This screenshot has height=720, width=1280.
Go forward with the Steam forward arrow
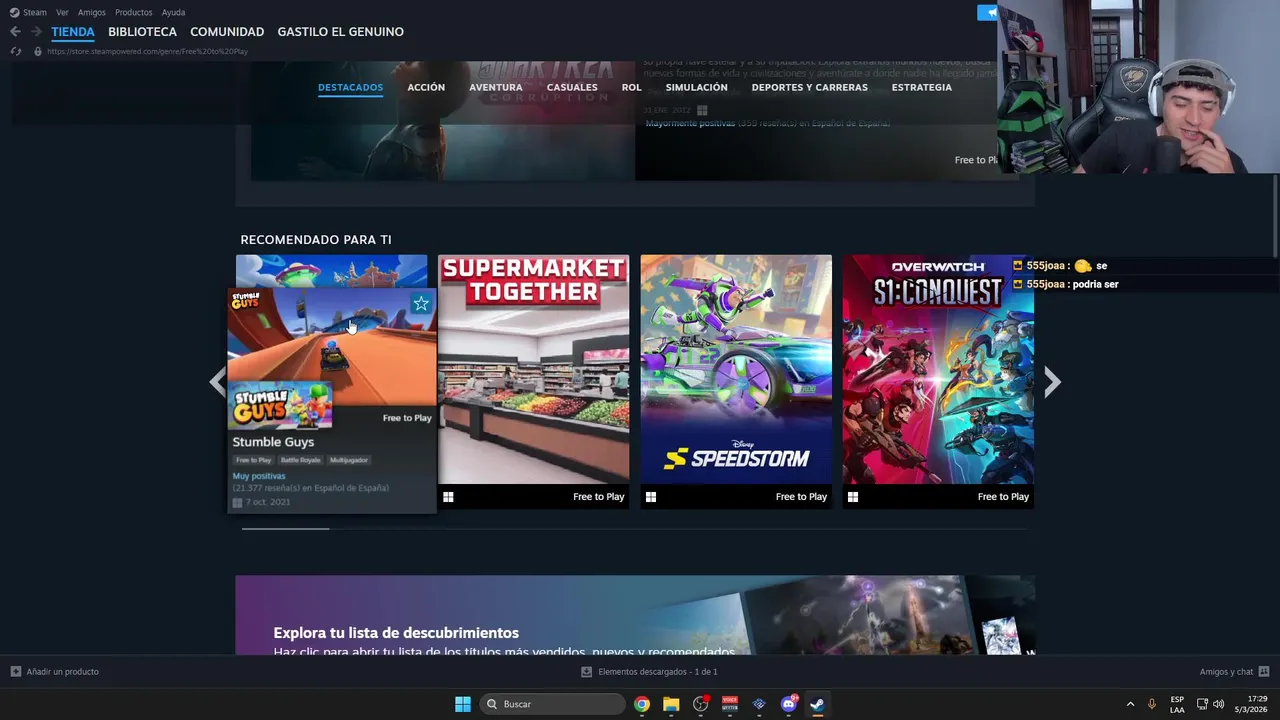36,32
